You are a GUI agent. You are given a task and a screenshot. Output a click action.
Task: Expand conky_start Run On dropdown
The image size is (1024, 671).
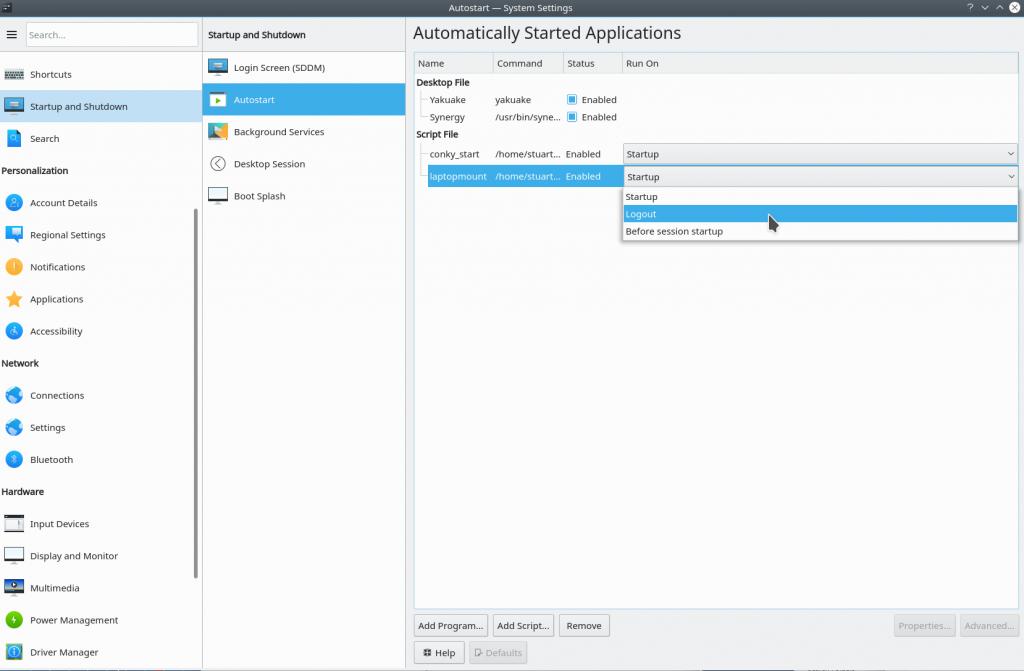[x=820, y=154]
